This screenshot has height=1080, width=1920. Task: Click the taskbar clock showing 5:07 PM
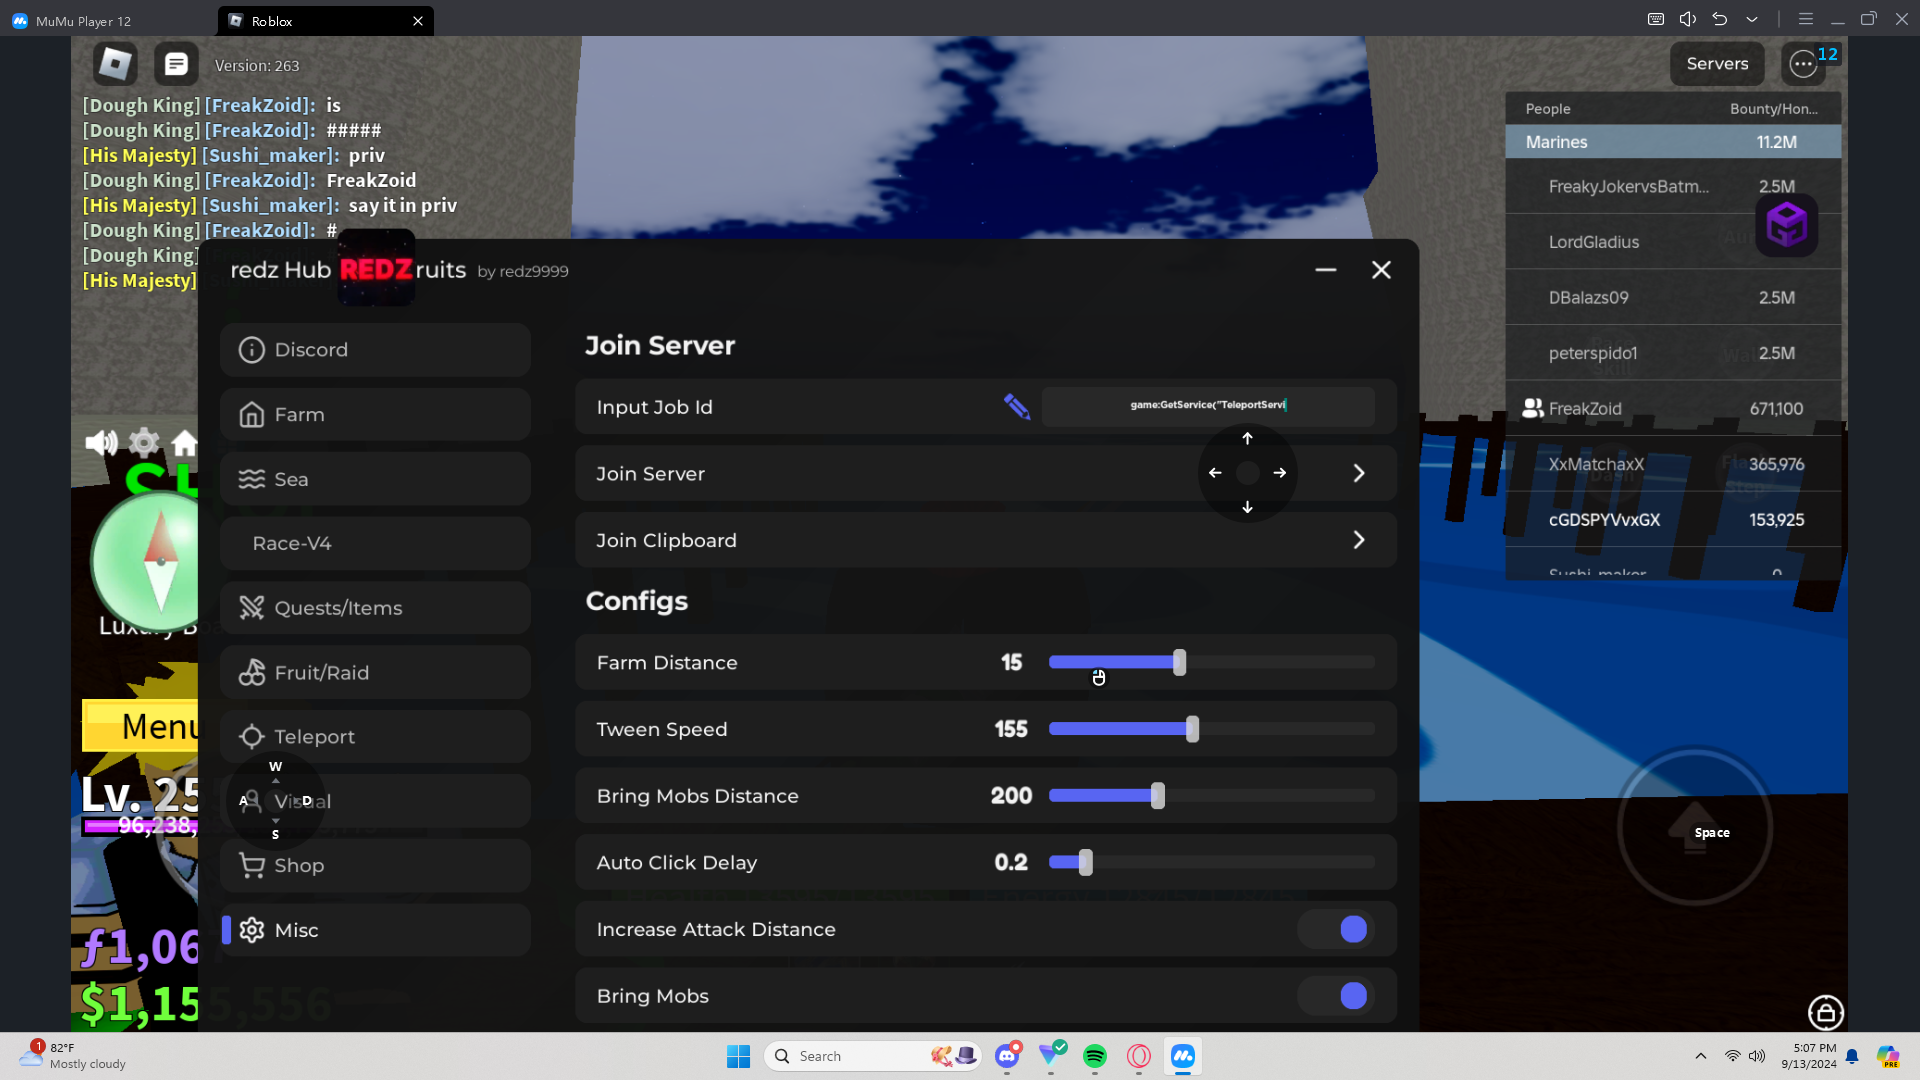pyautogui.click(x=1808, y=1056)
